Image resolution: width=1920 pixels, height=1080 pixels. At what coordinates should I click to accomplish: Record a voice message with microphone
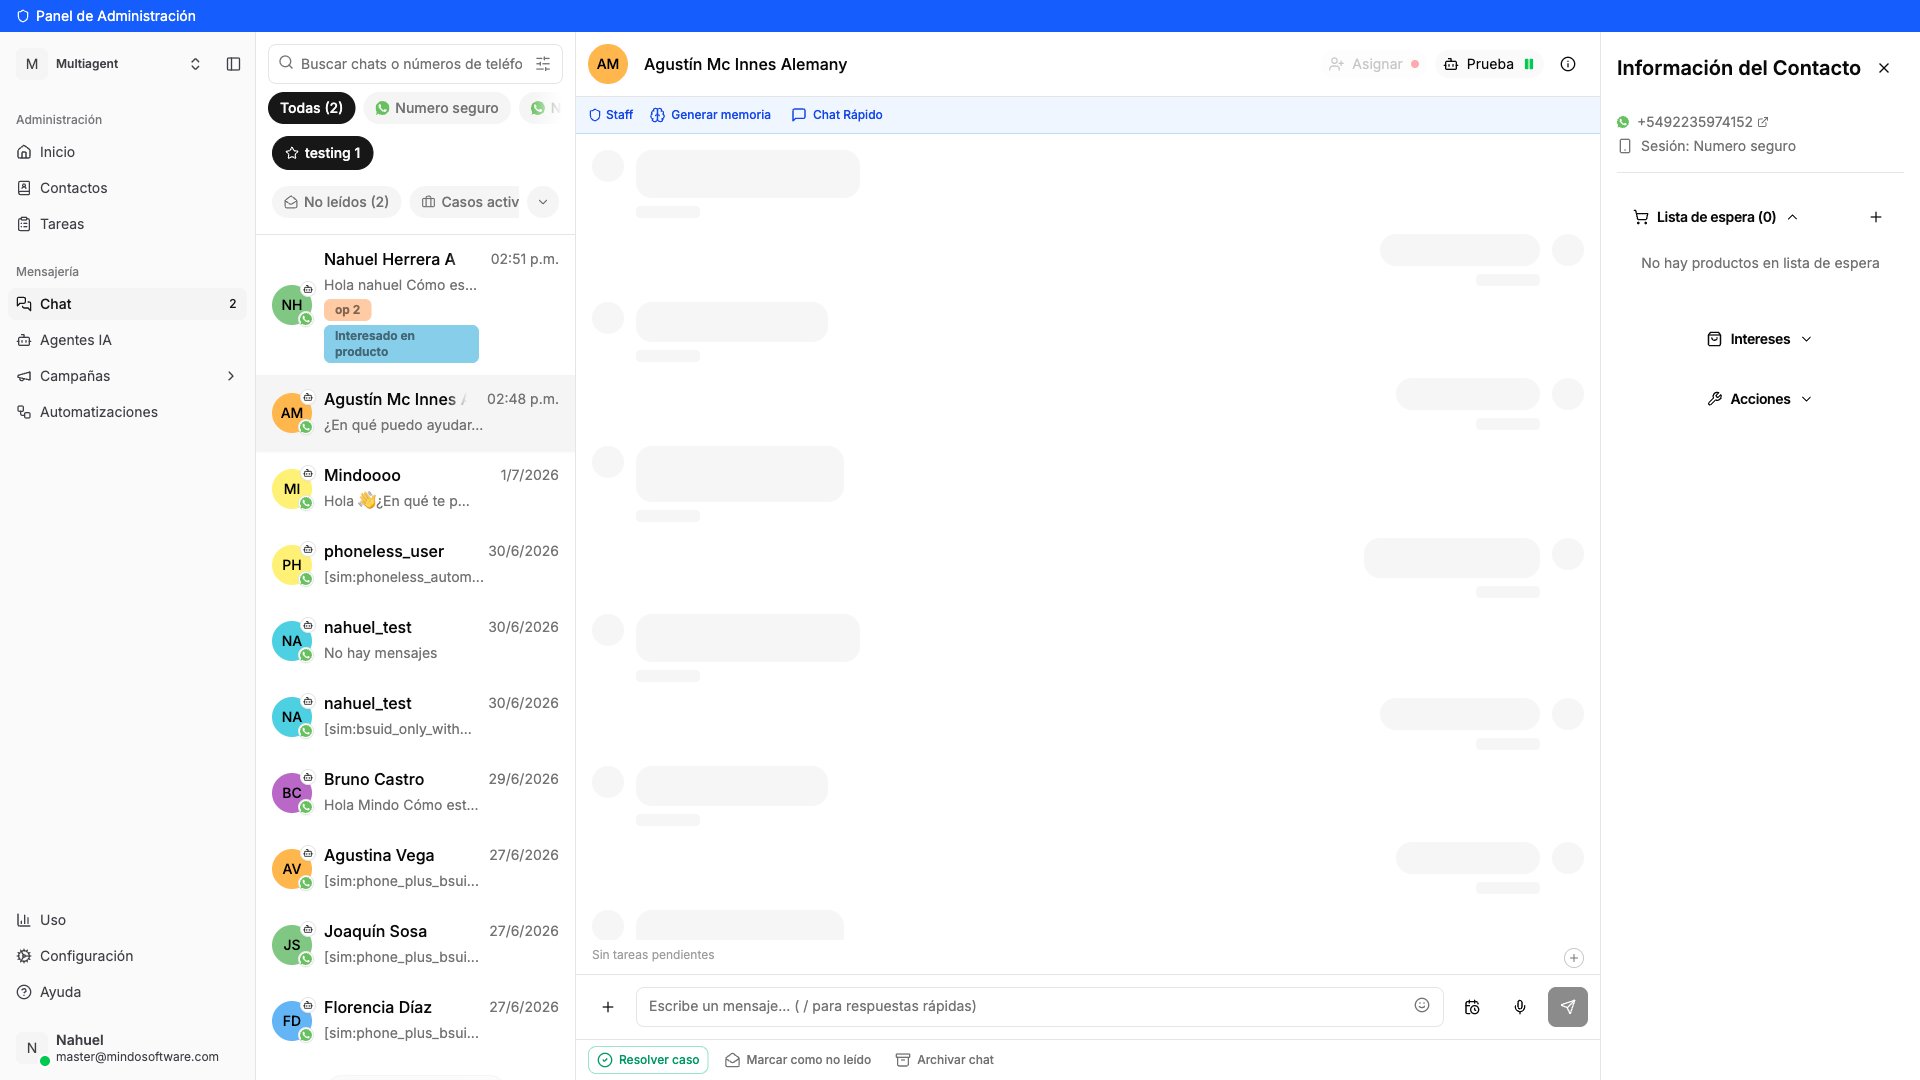point(1520,1007)
